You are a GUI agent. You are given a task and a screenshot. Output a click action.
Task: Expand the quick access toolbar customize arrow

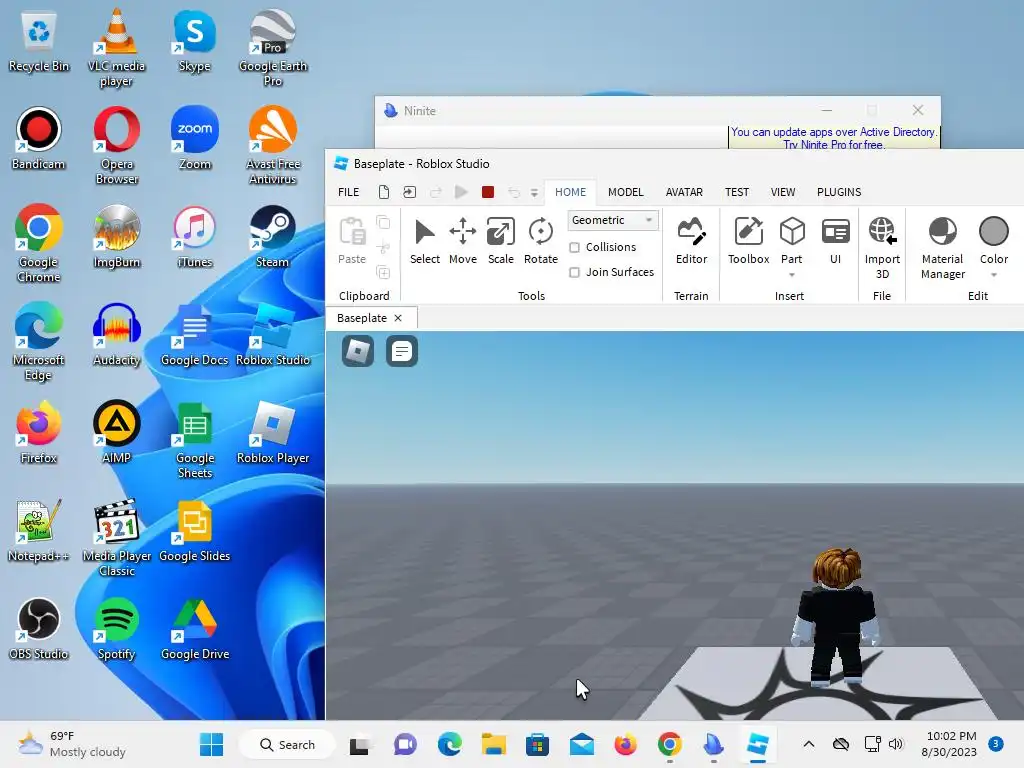point(534,193)
